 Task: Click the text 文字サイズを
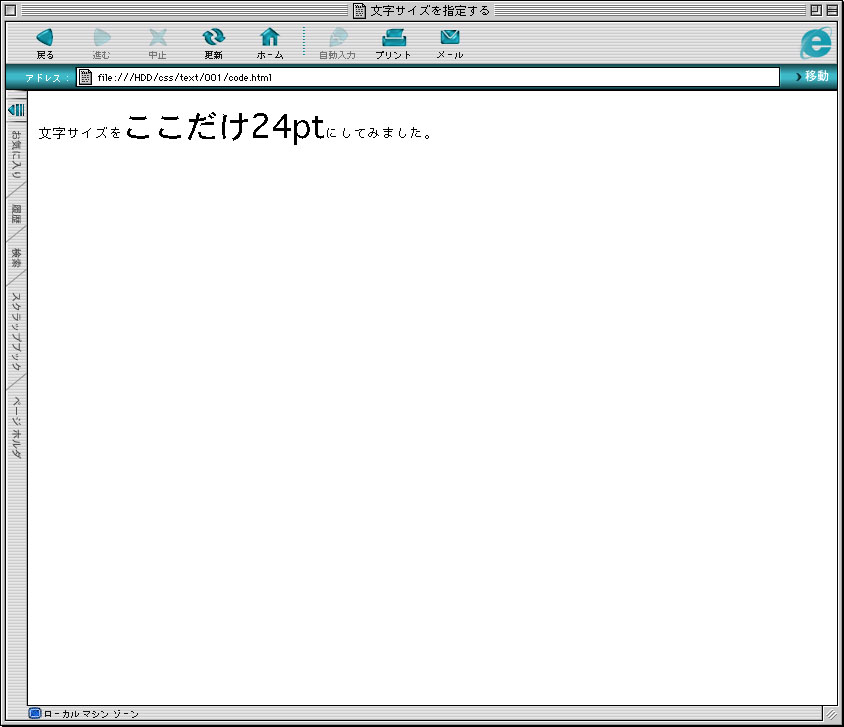tap(80, 133)
